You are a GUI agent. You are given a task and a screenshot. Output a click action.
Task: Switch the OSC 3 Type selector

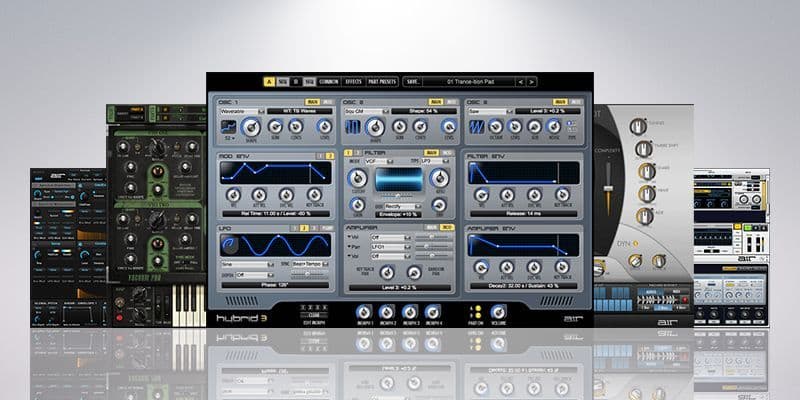click(572, 127)
